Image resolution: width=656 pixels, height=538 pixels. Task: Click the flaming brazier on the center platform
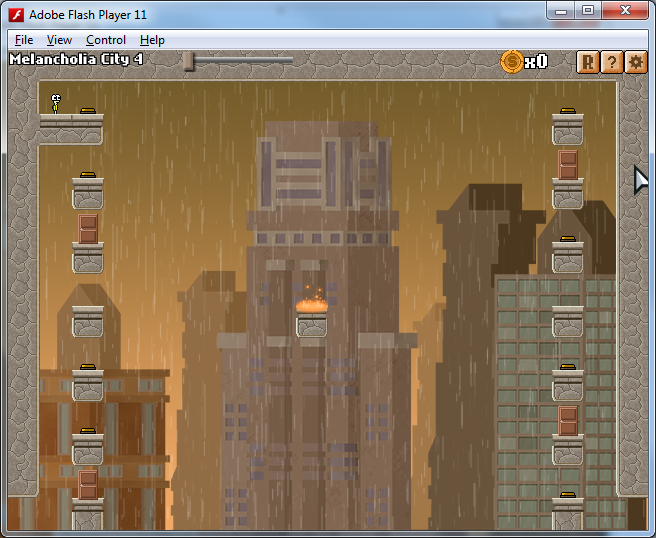tap(311, 301)
